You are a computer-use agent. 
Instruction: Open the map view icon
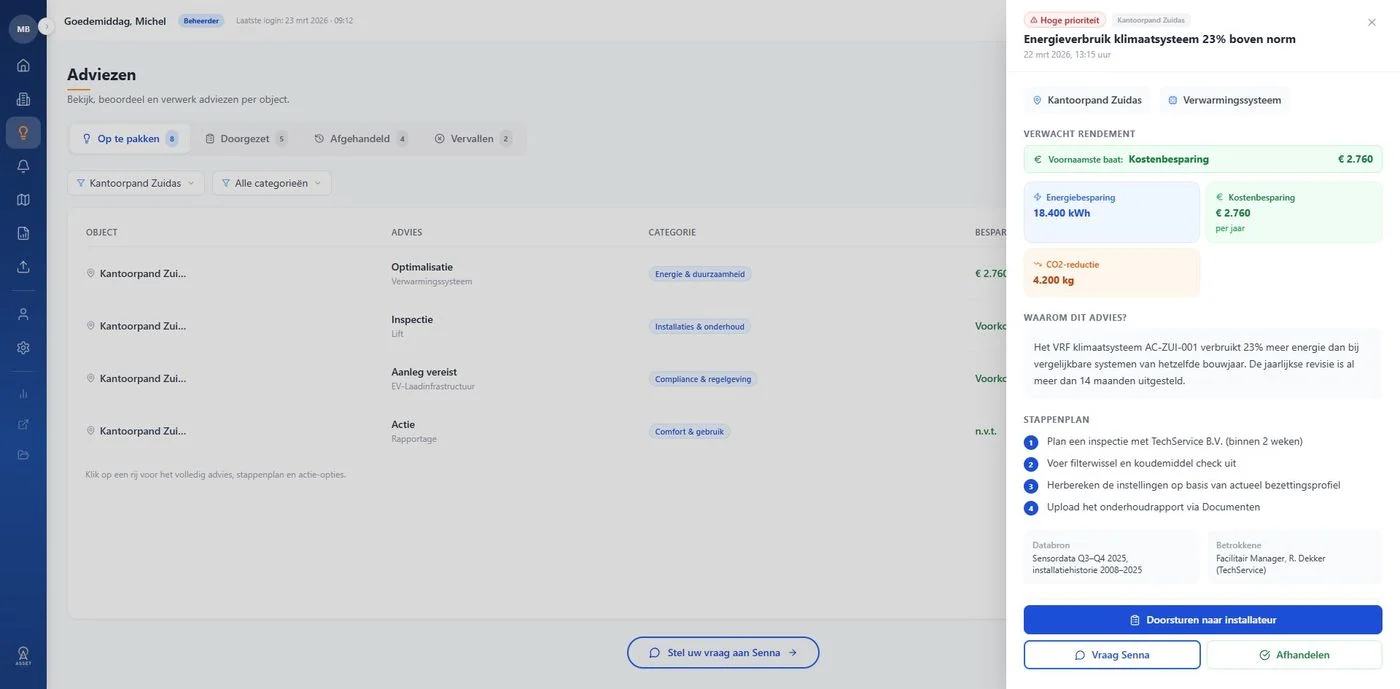(x=23, y=200)
